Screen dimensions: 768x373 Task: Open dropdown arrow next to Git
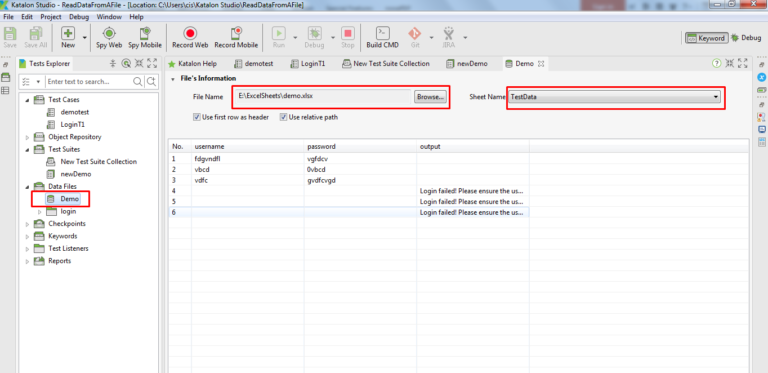coord(432,37)
